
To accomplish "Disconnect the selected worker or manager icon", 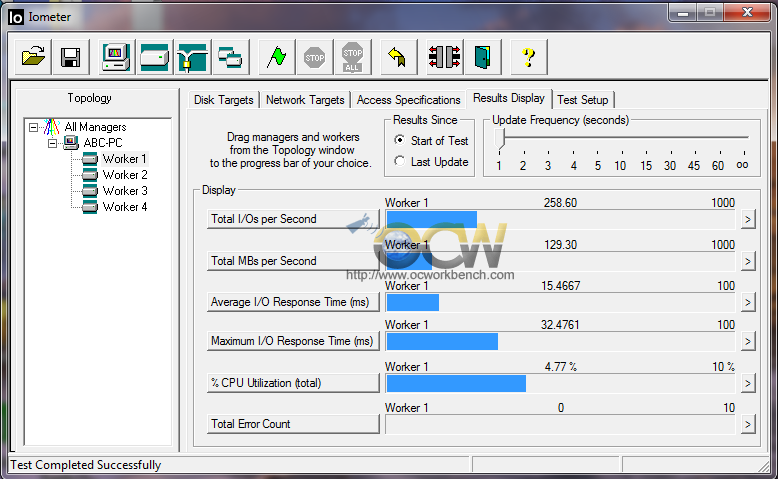I will tap(445, 57).
